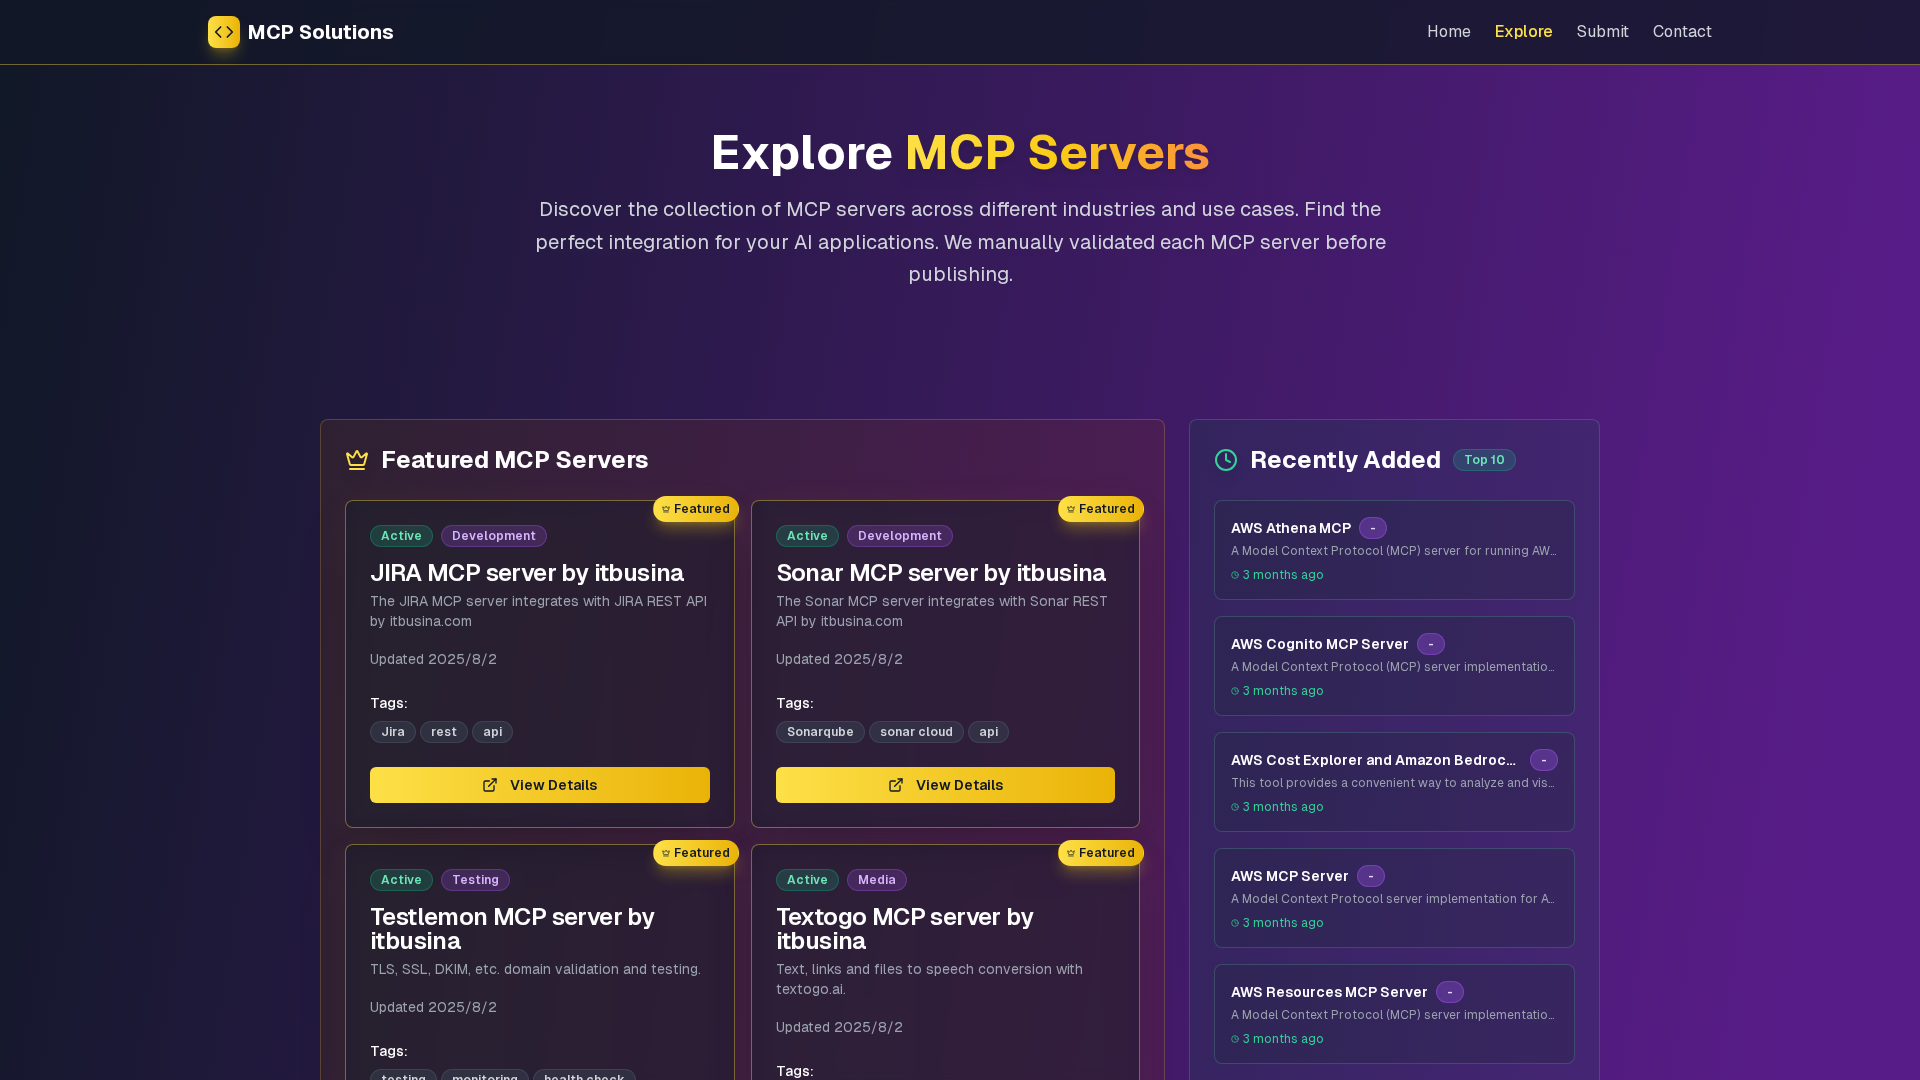Click external link icon in JIRA View Details

(490, 785)
